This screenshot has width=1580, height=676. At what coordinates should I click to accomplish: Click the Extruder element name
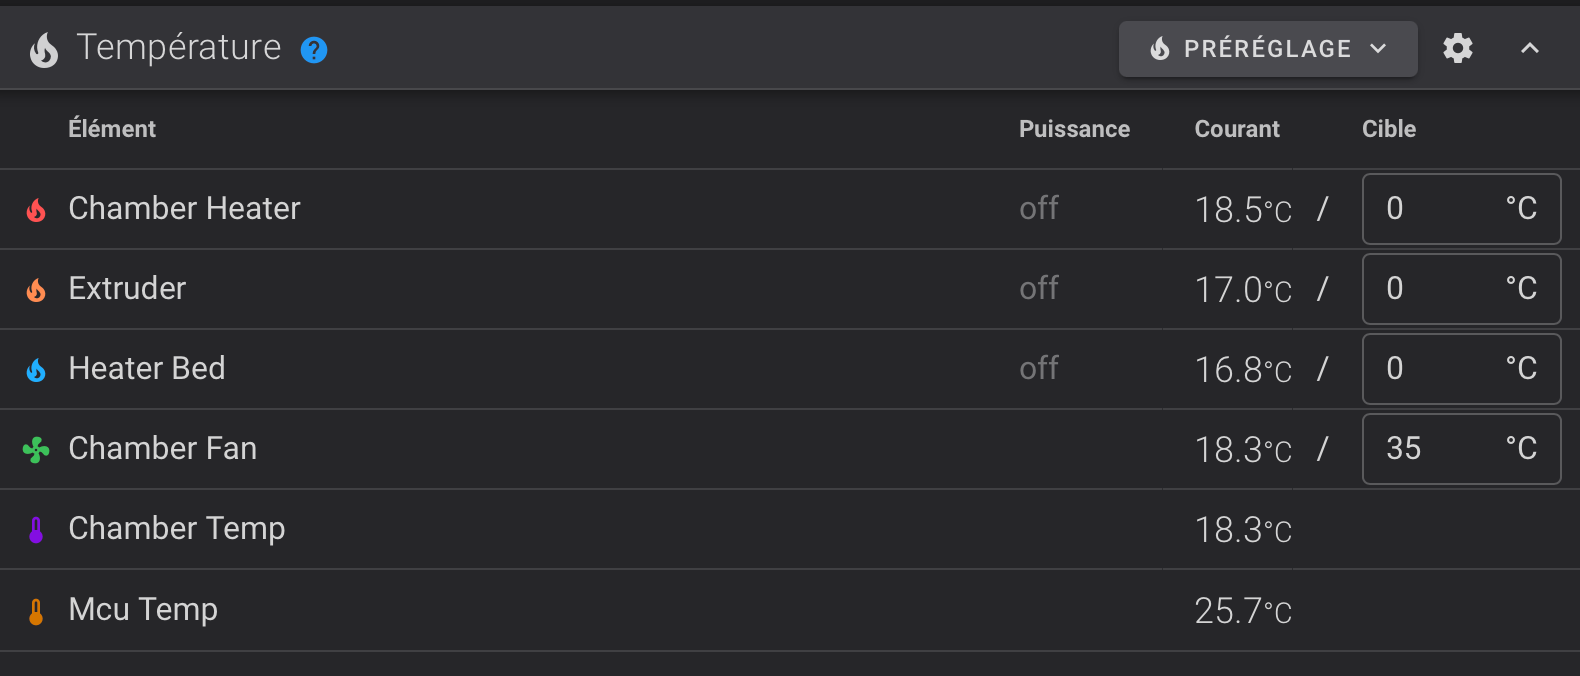(x=127, y=288)
